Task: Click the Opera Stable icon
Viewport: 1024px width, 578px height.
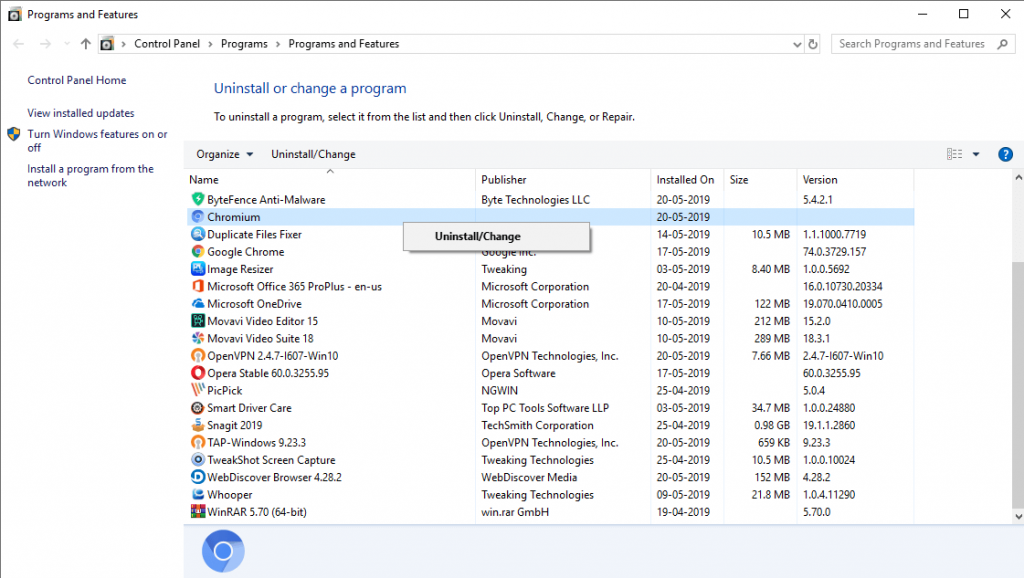Action: (197, 373)
